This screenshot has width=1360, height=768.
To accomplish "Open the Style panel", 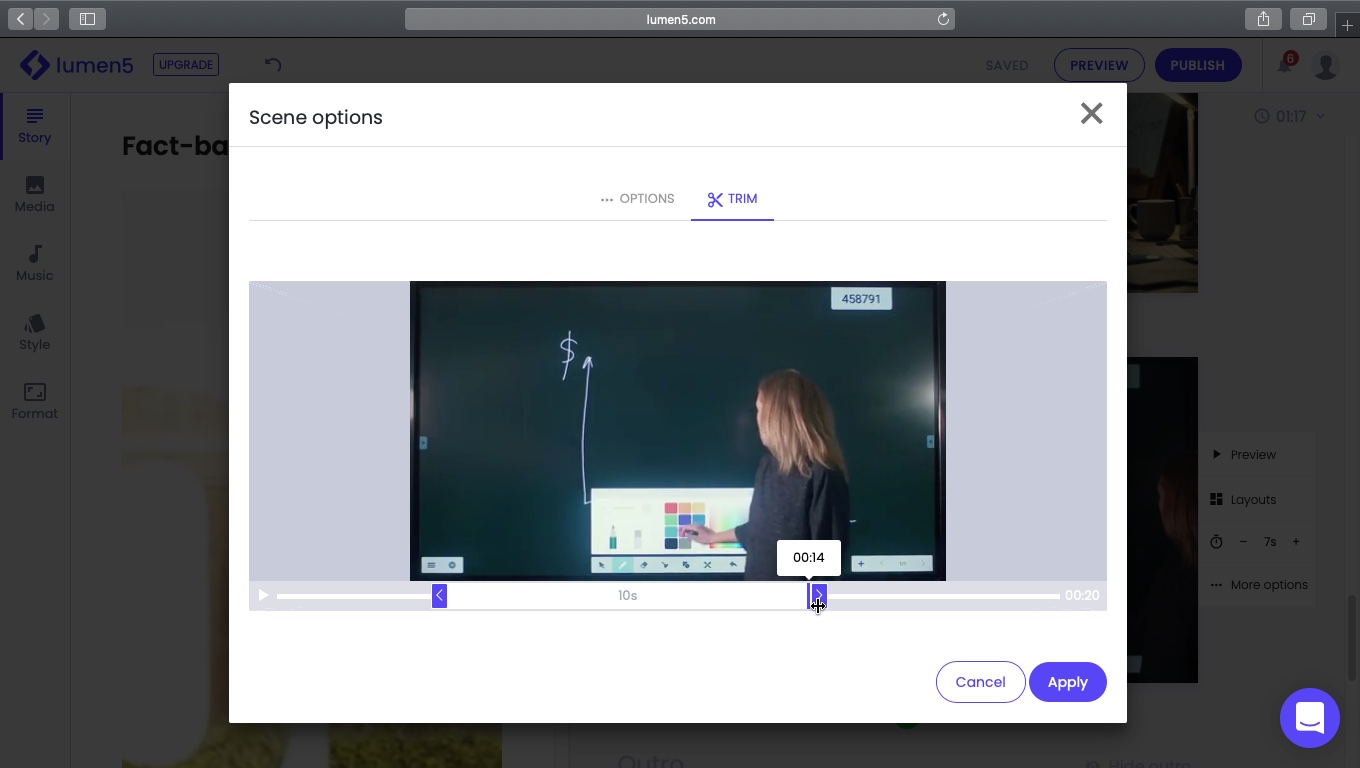I will pyautogui.click(x=34, y=333).
